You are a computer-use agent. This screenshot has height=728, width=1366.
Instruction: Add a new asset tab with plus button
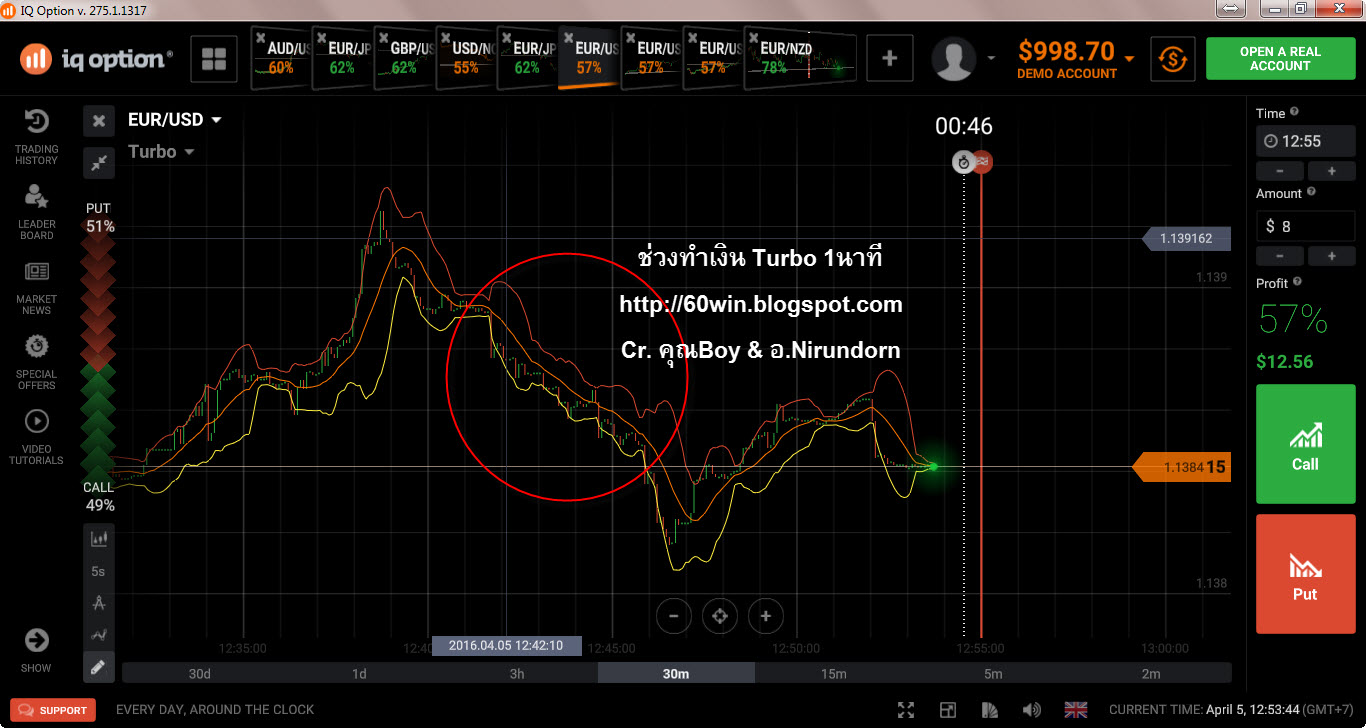pos(890,59)
